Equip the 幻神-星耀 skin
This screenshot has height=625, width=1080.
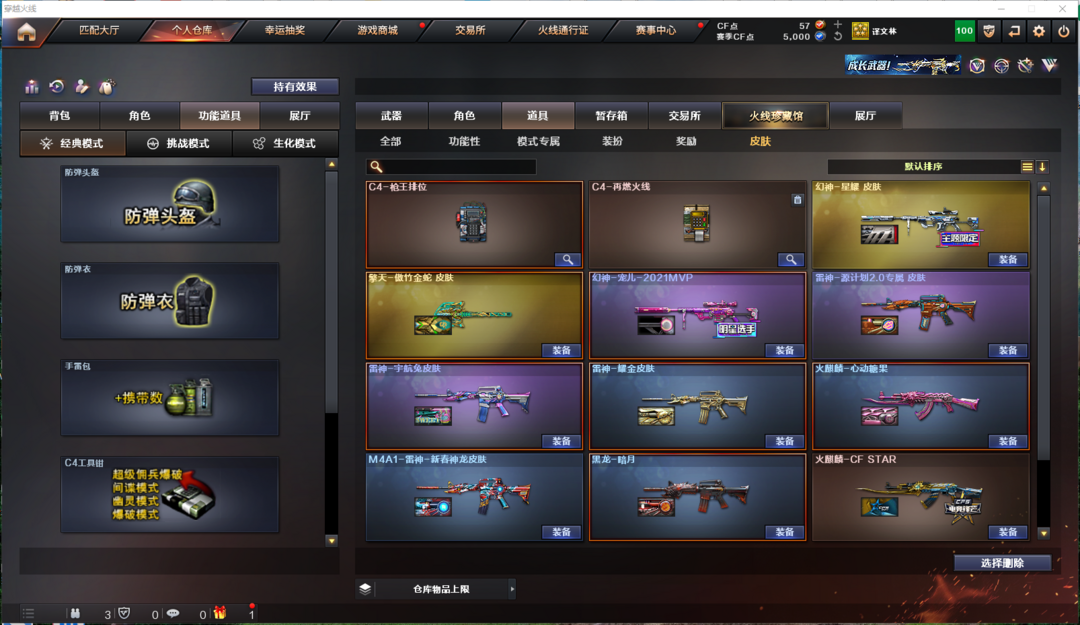pyautogui.click(x=1008, y=260)
